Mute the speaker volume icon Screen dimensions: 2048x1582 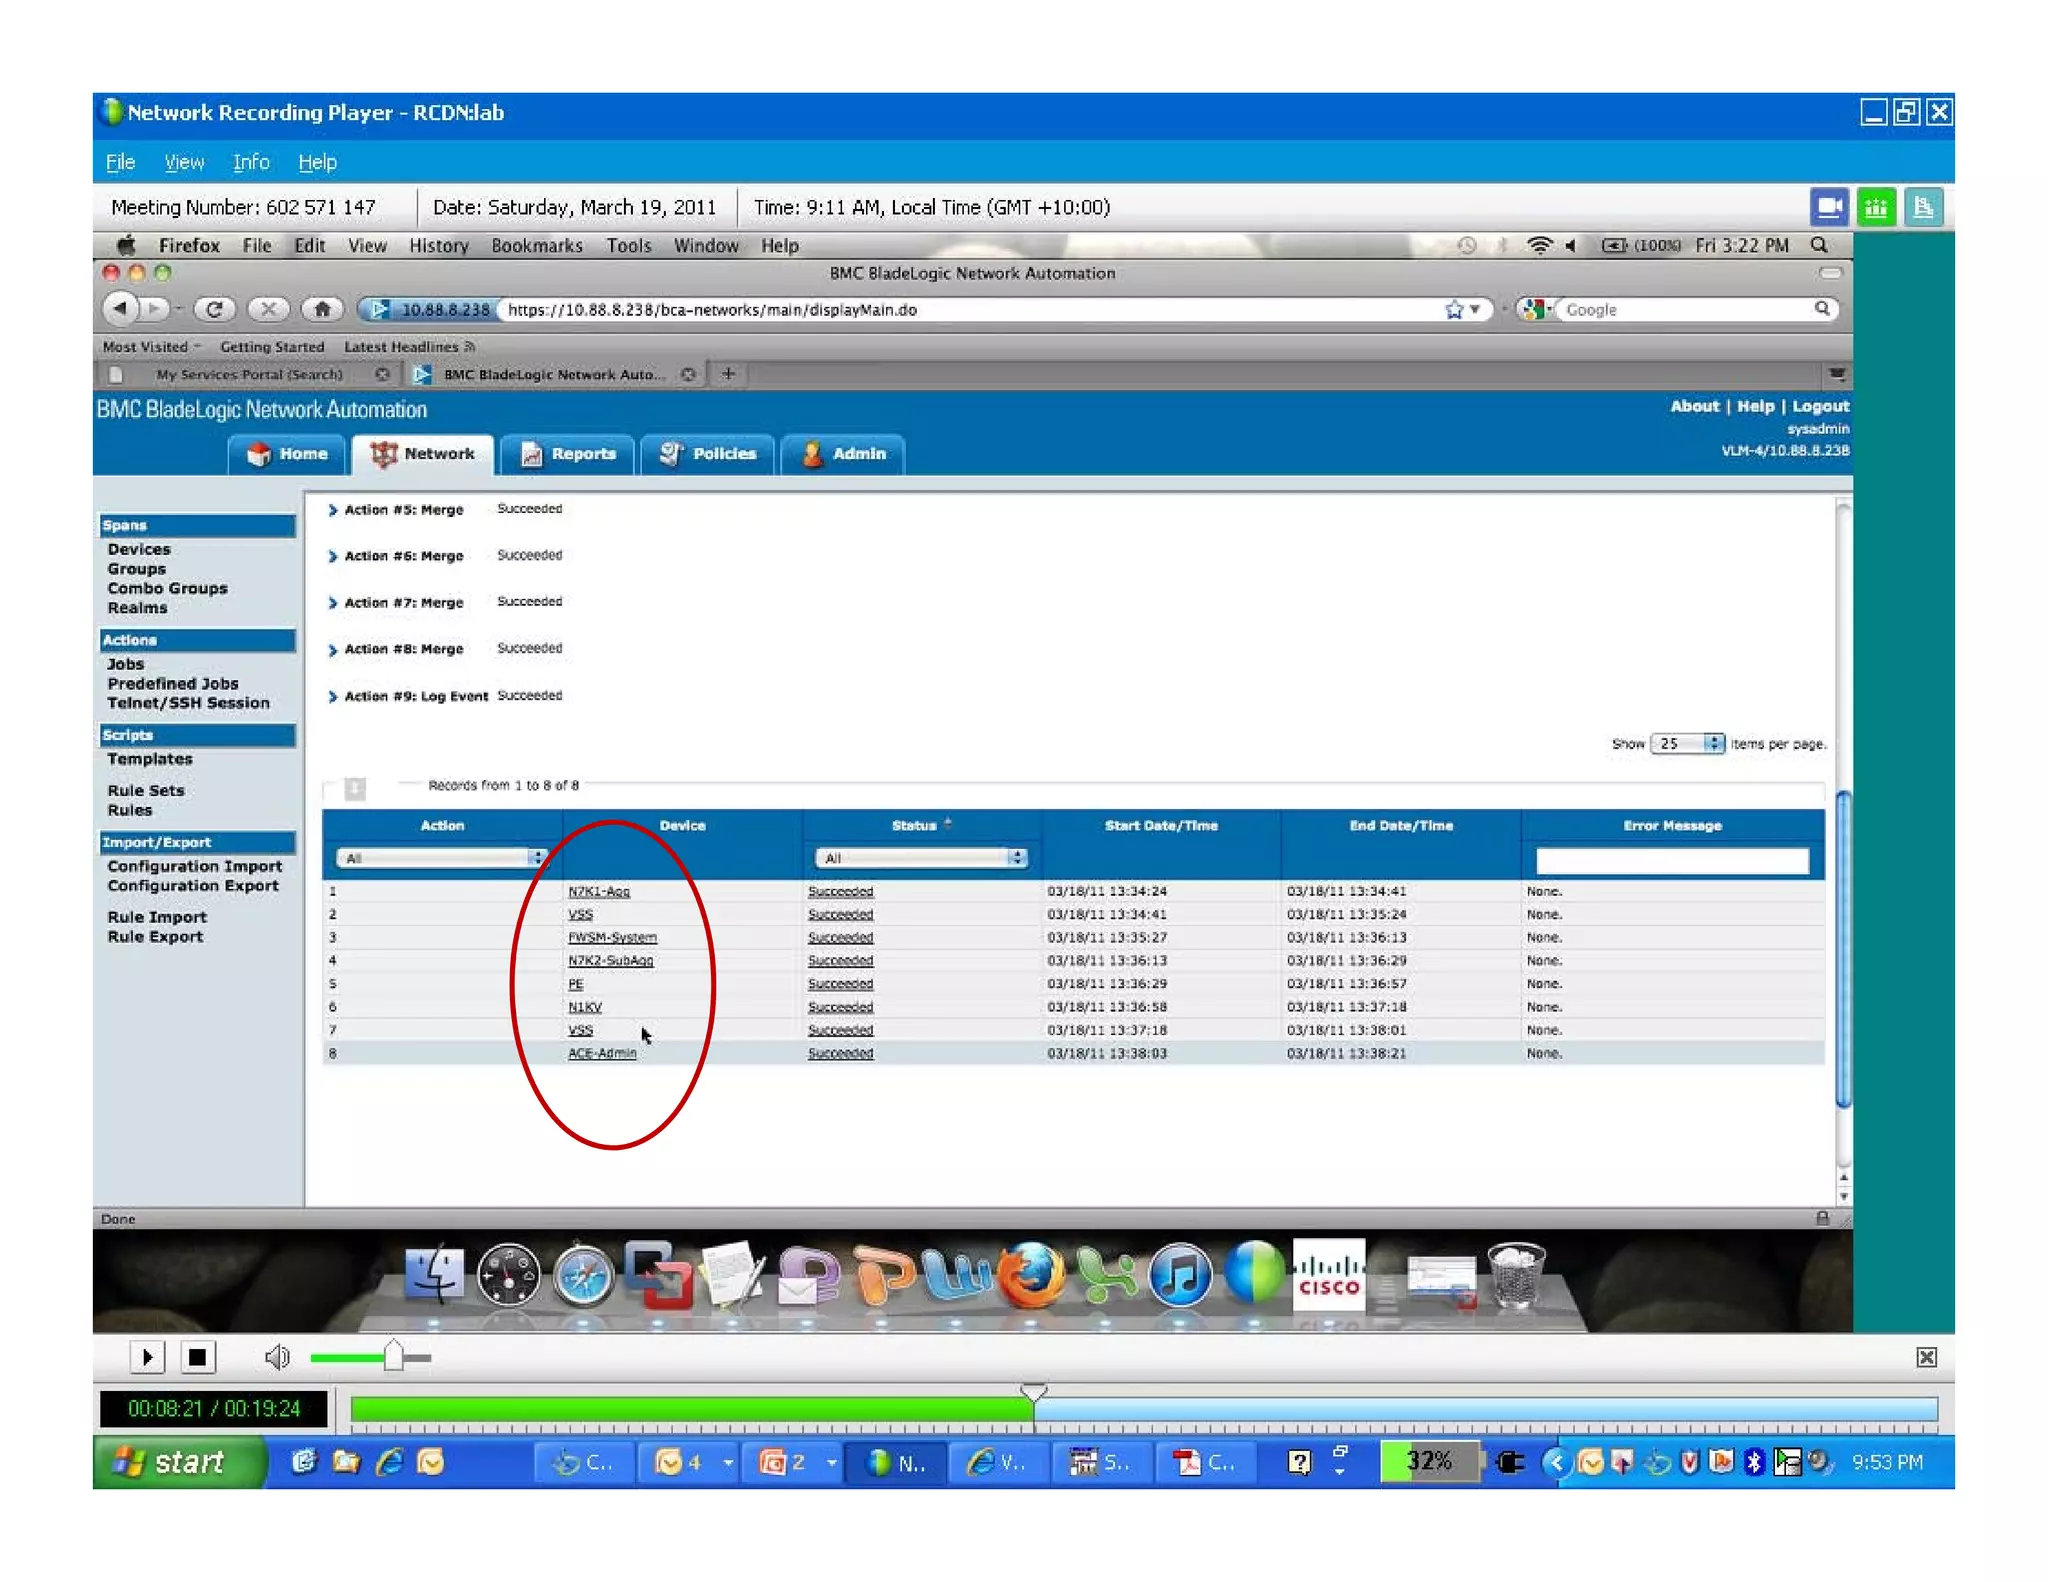(276, 1357)
